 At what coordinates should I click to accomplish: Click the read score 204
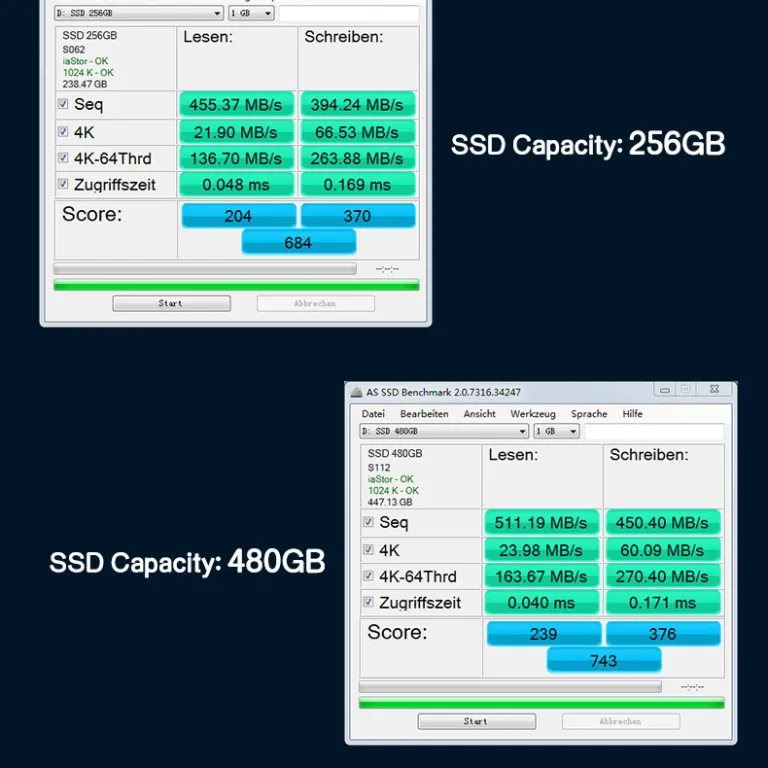pos(239,216)
